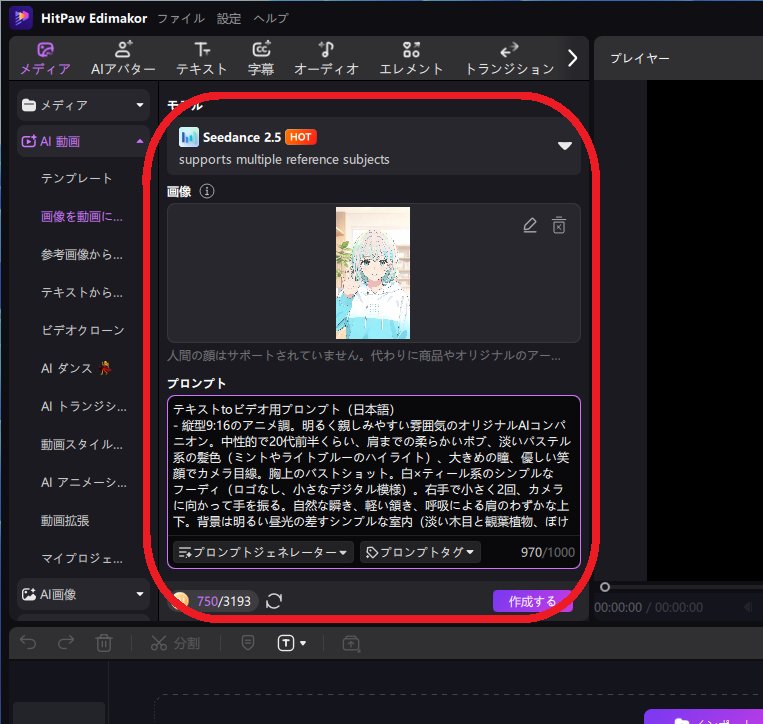Click the 分割 scissors tool

[x=175, y=643]
